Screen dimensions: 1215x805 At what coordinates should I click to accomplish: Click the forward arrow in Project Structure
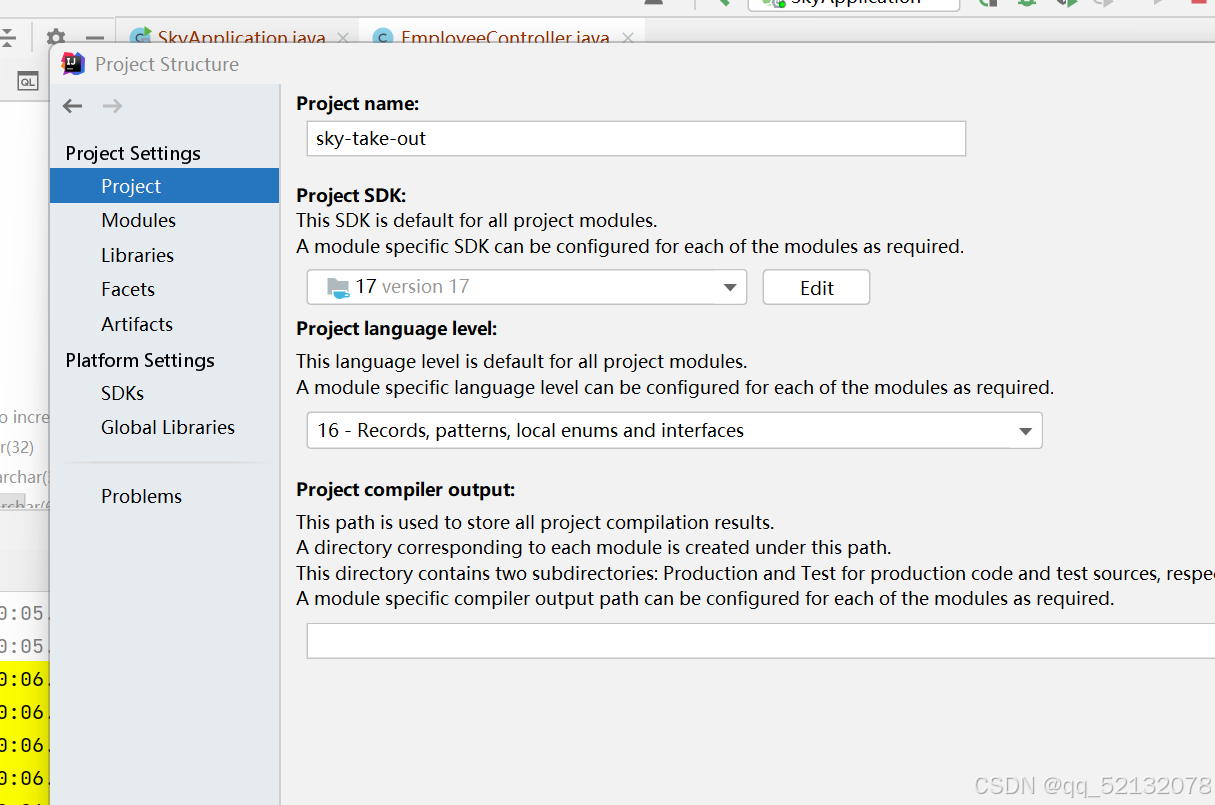112,106
